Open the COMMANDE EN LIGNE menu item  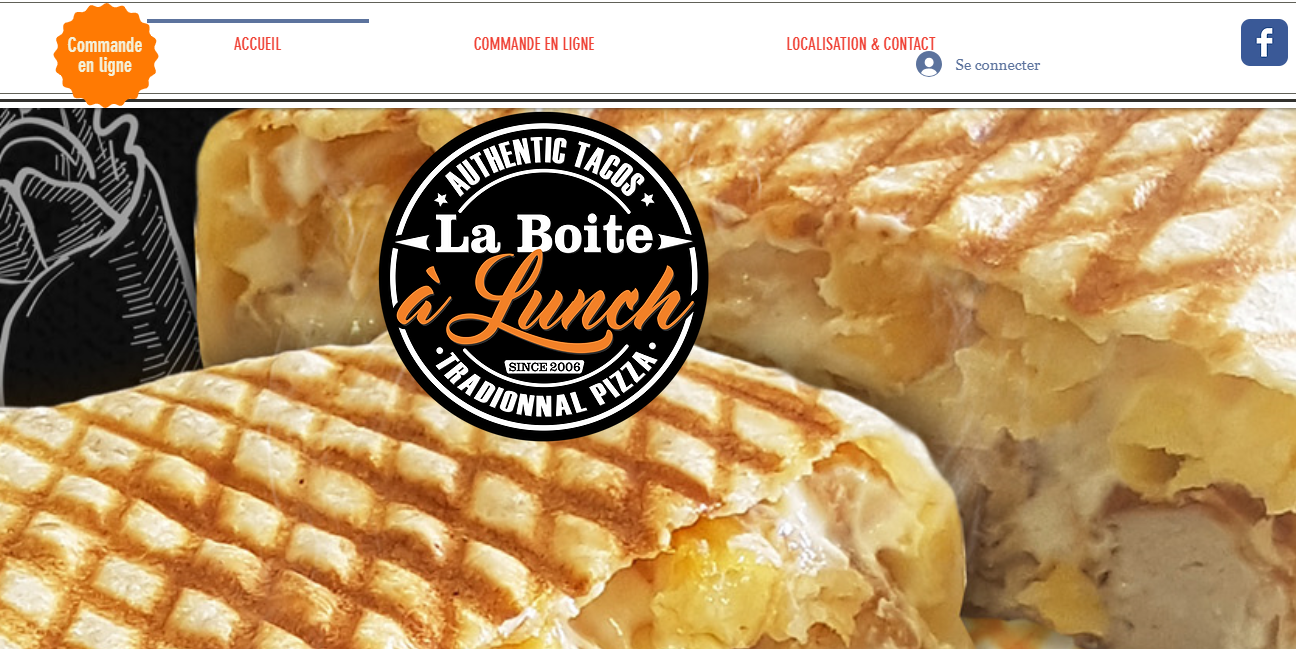(534, 44)
